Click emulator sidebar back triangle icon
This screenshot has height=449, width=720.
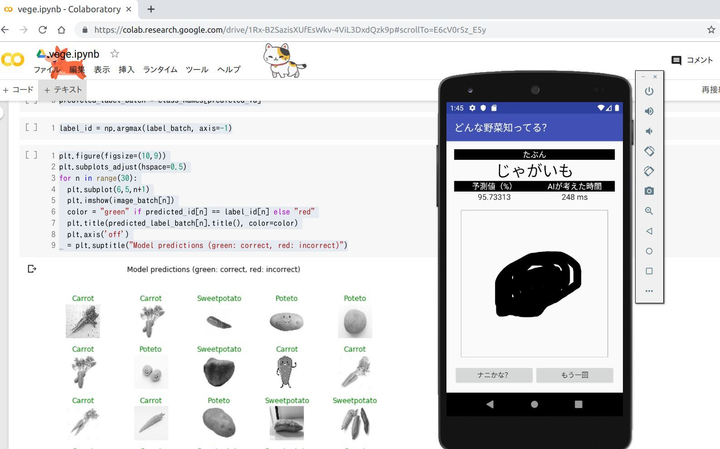click(x=649, y=231)
